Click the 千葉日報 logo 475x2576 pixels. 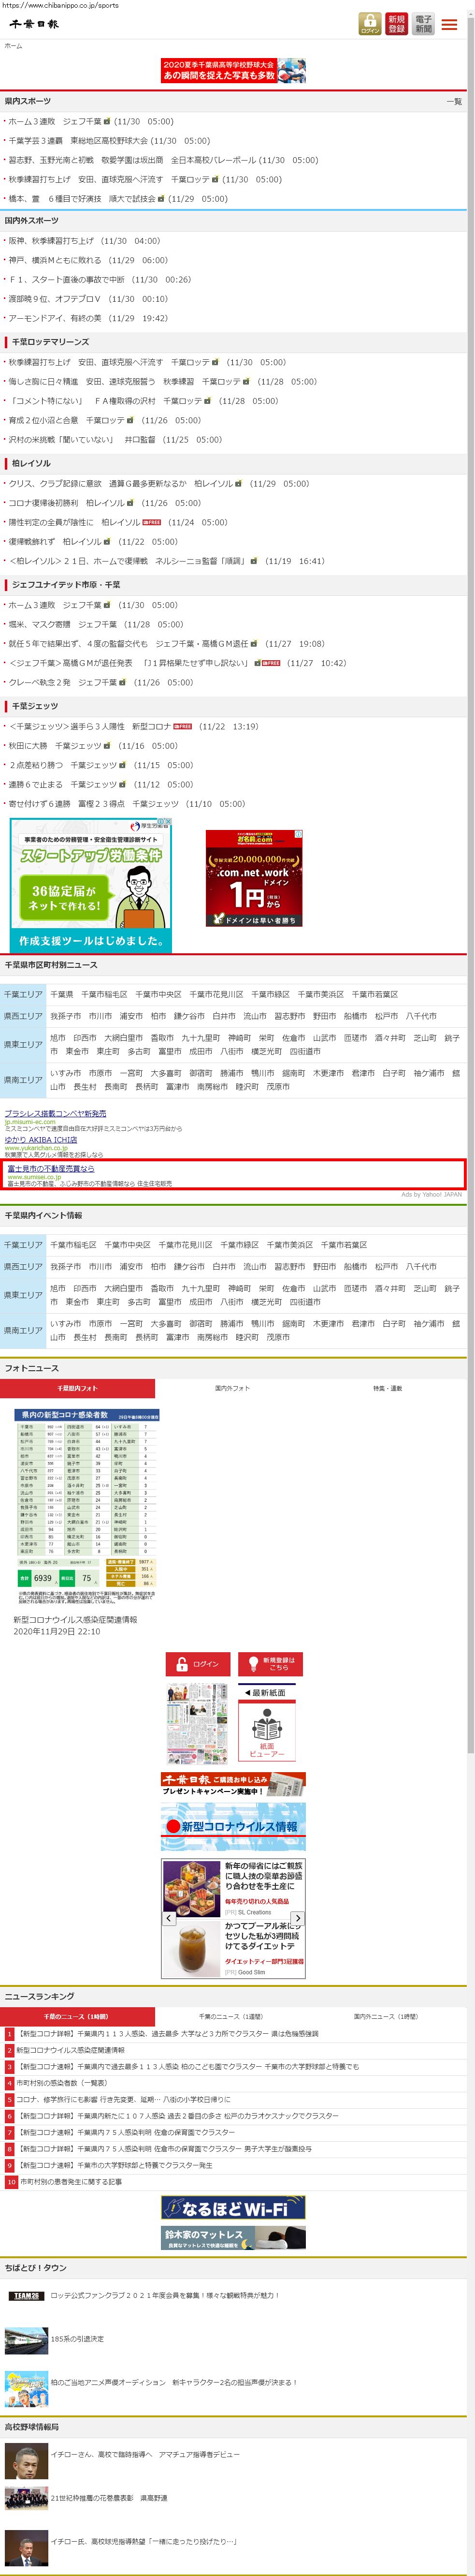[x=35, y=24]
